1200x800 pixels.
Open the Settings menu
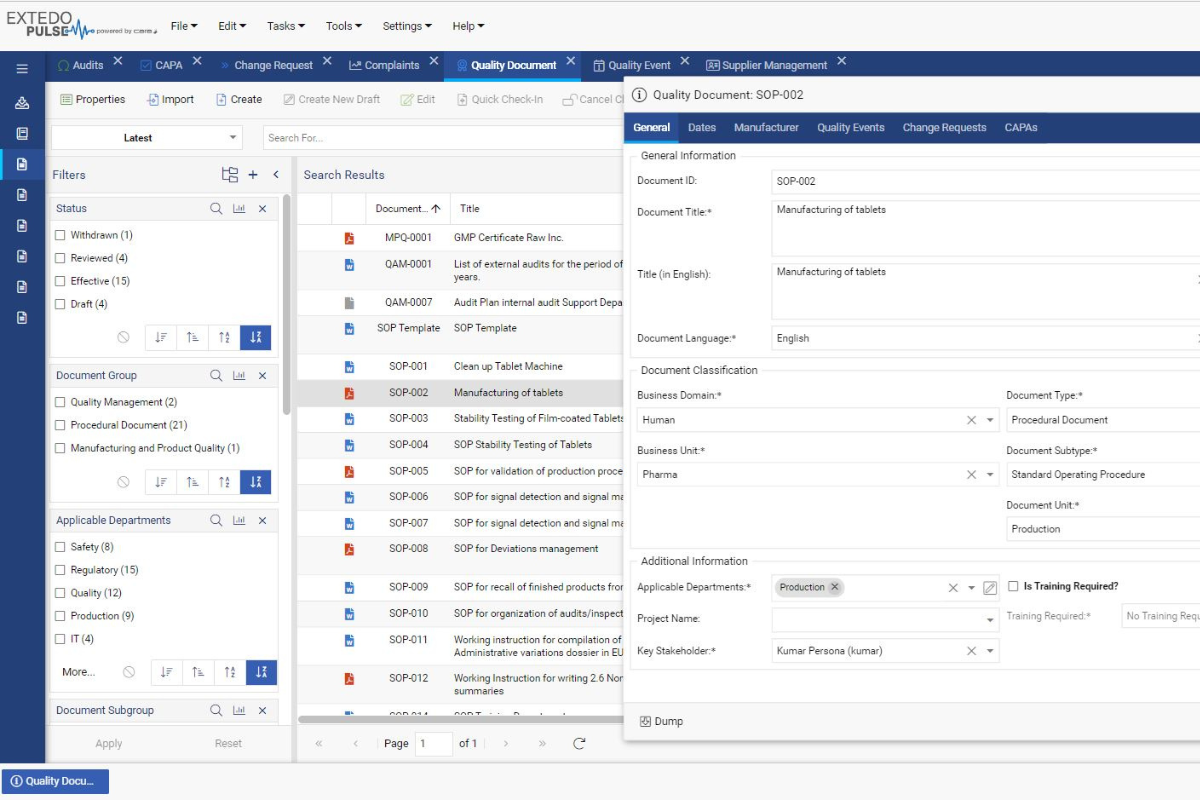coord(407,26)
